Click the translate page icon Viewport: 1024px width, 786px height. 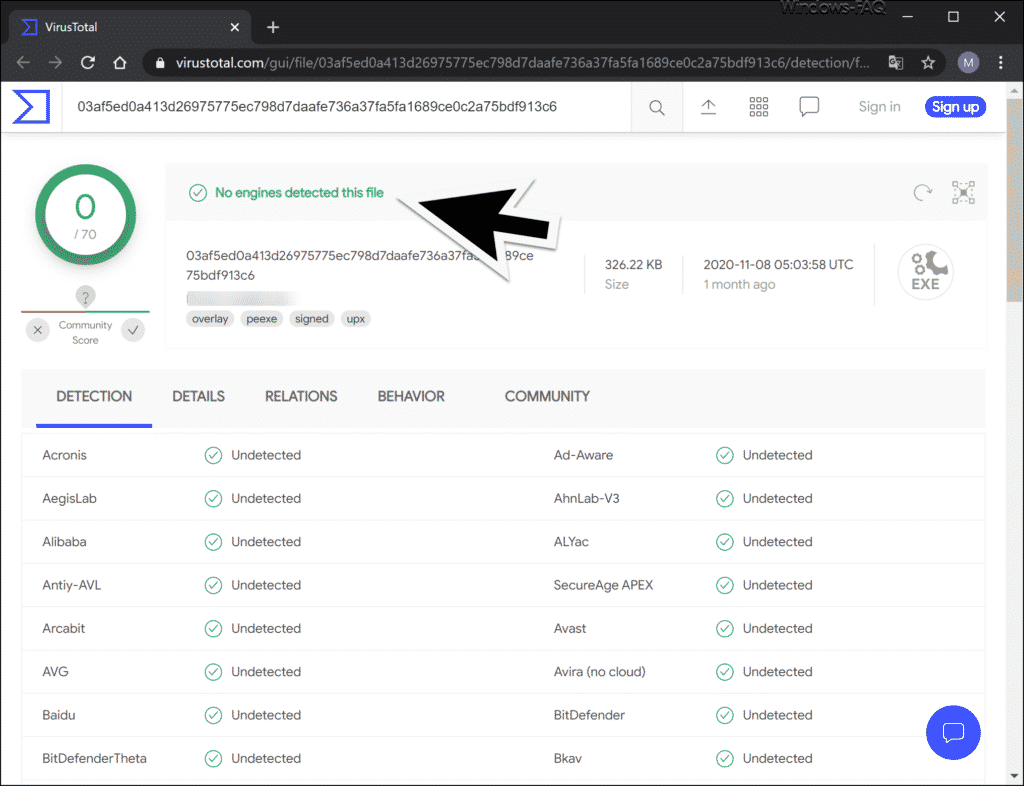tap(896, 63)
